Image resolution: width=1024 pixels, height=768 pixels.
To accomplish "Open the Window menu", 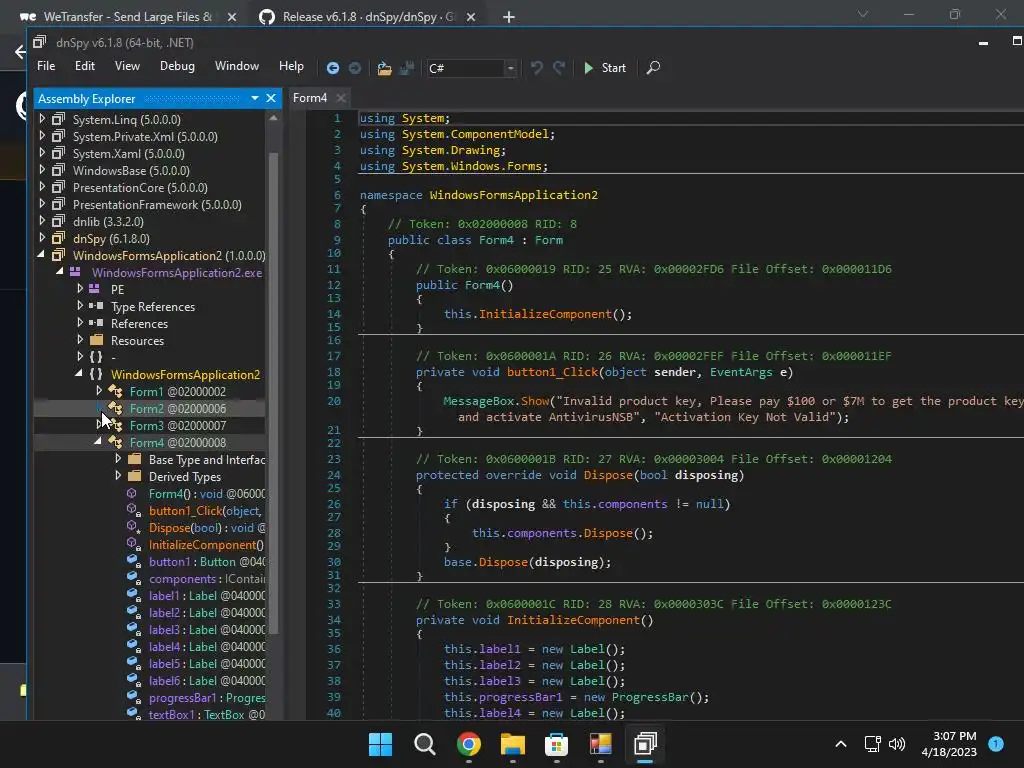I will point(236,66).
